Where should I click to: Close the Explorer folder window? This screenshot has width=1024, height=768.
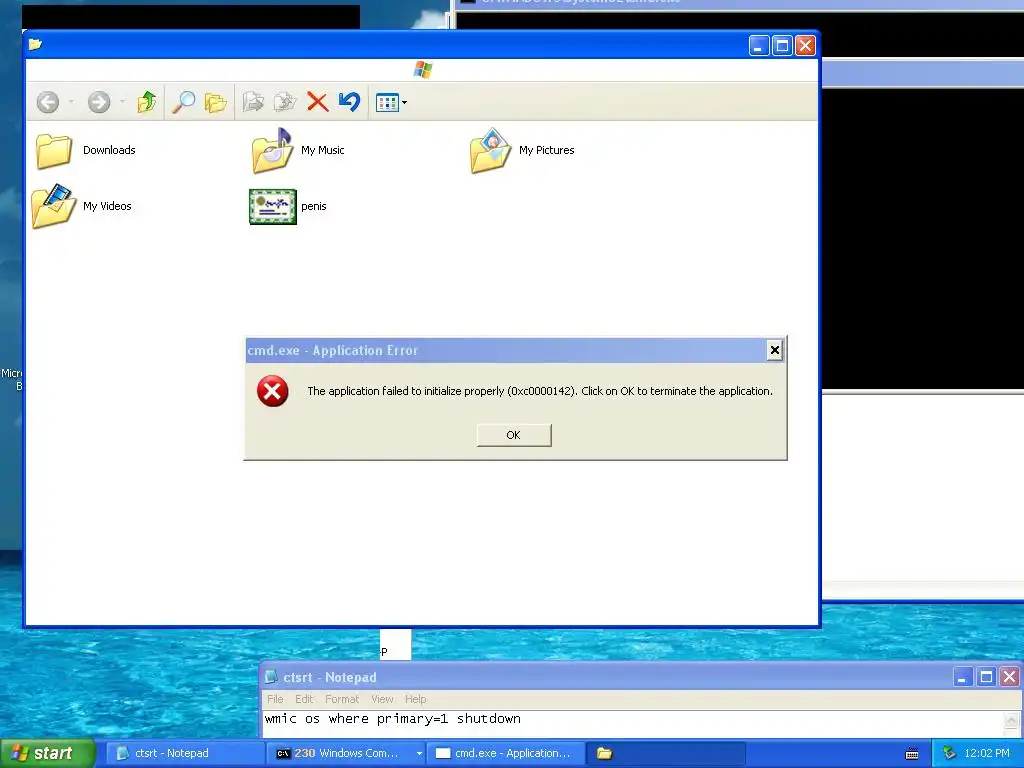point(805,46)
